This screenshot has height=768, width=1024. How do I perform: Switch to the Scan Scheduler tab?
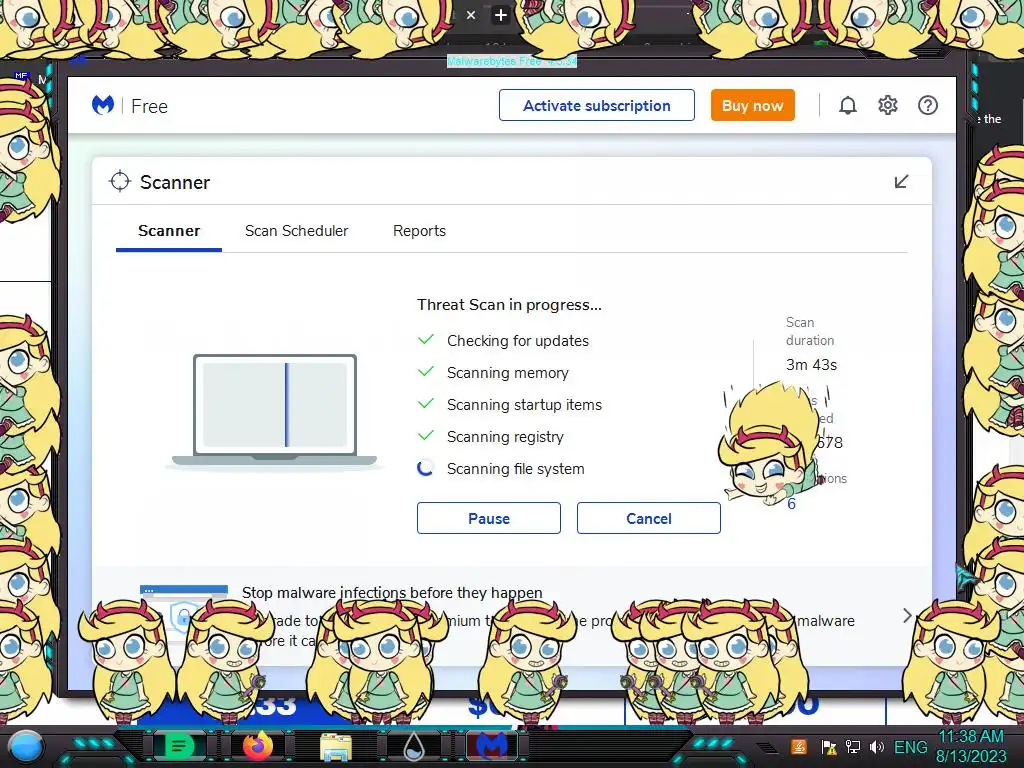(x=296, y=231)
